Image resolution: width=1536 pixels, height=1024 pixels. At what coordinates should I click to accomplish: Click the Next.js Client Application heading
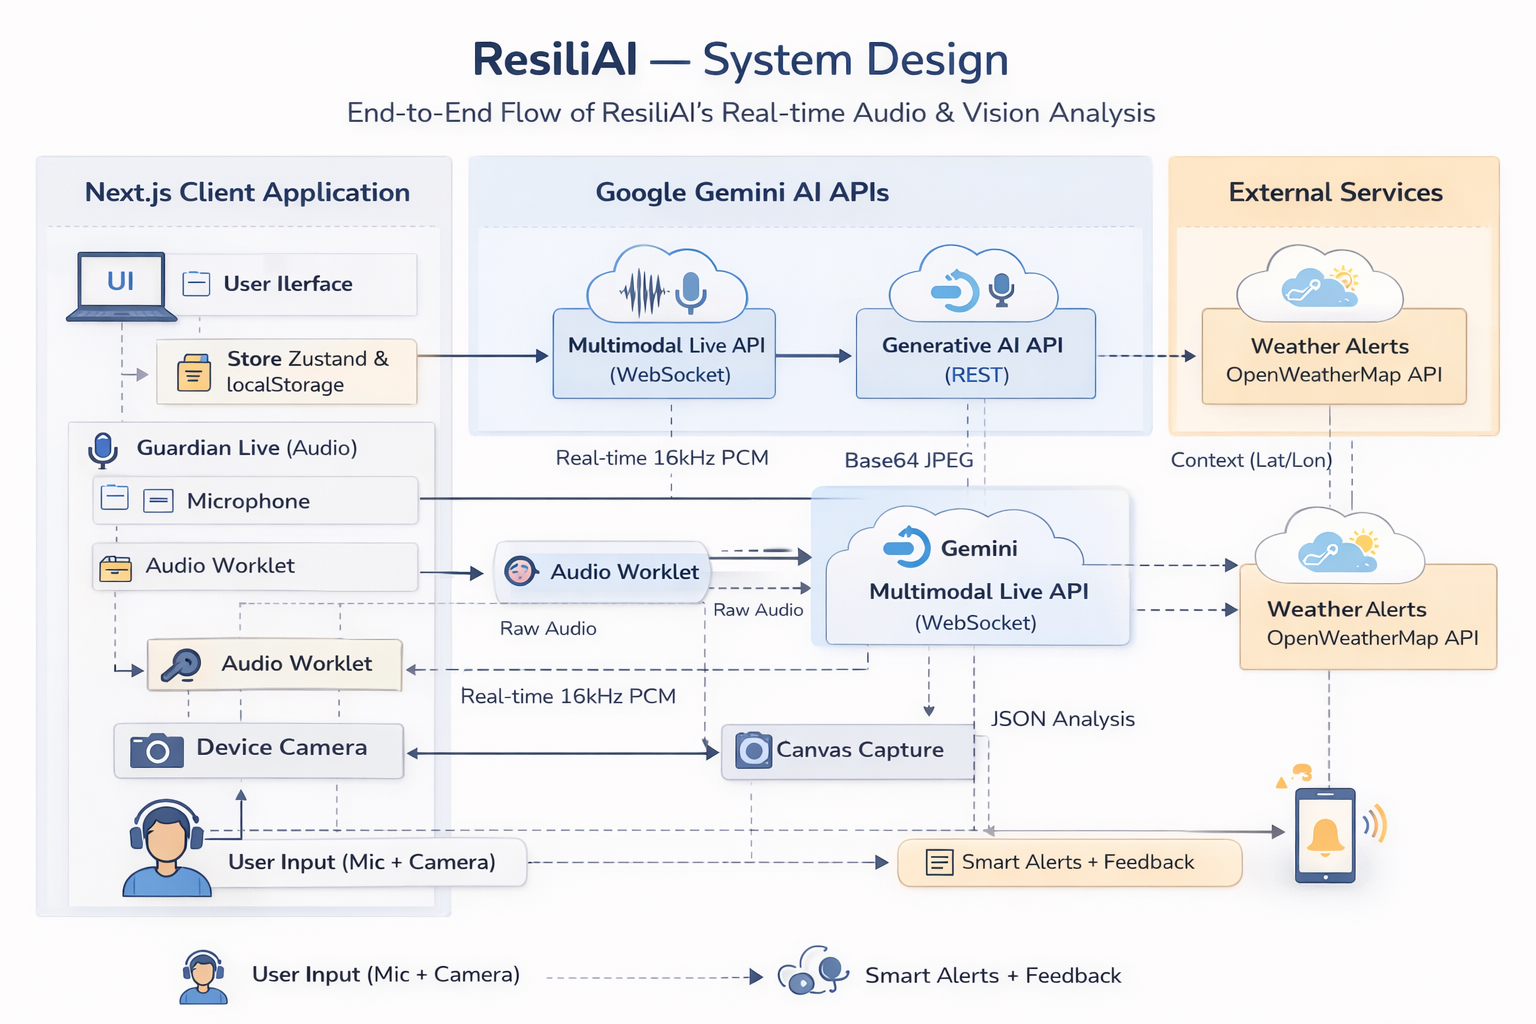point(247,192)
